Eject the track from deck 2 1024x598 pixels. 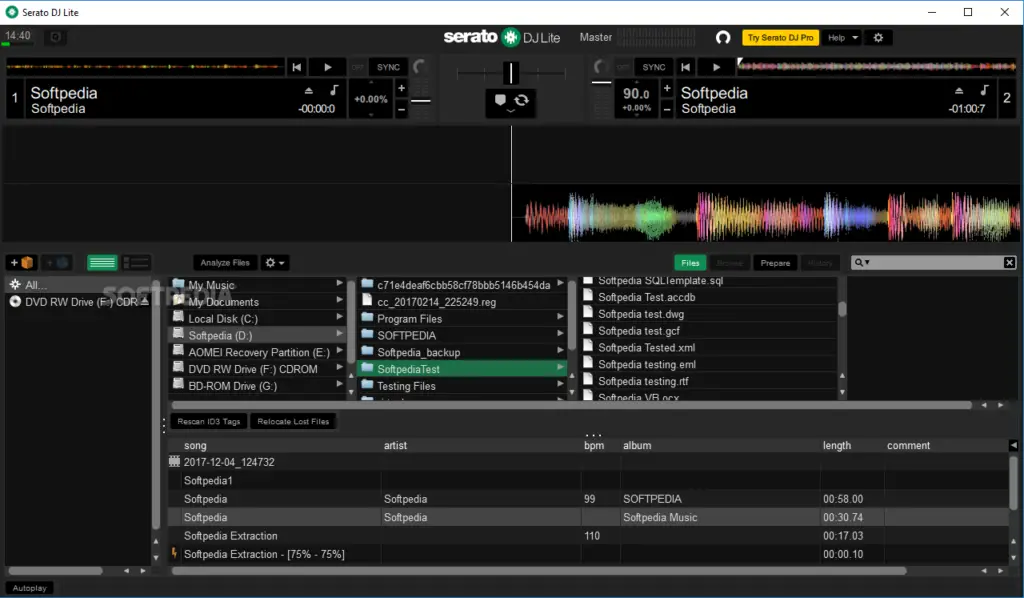click(x=959, y=90)
